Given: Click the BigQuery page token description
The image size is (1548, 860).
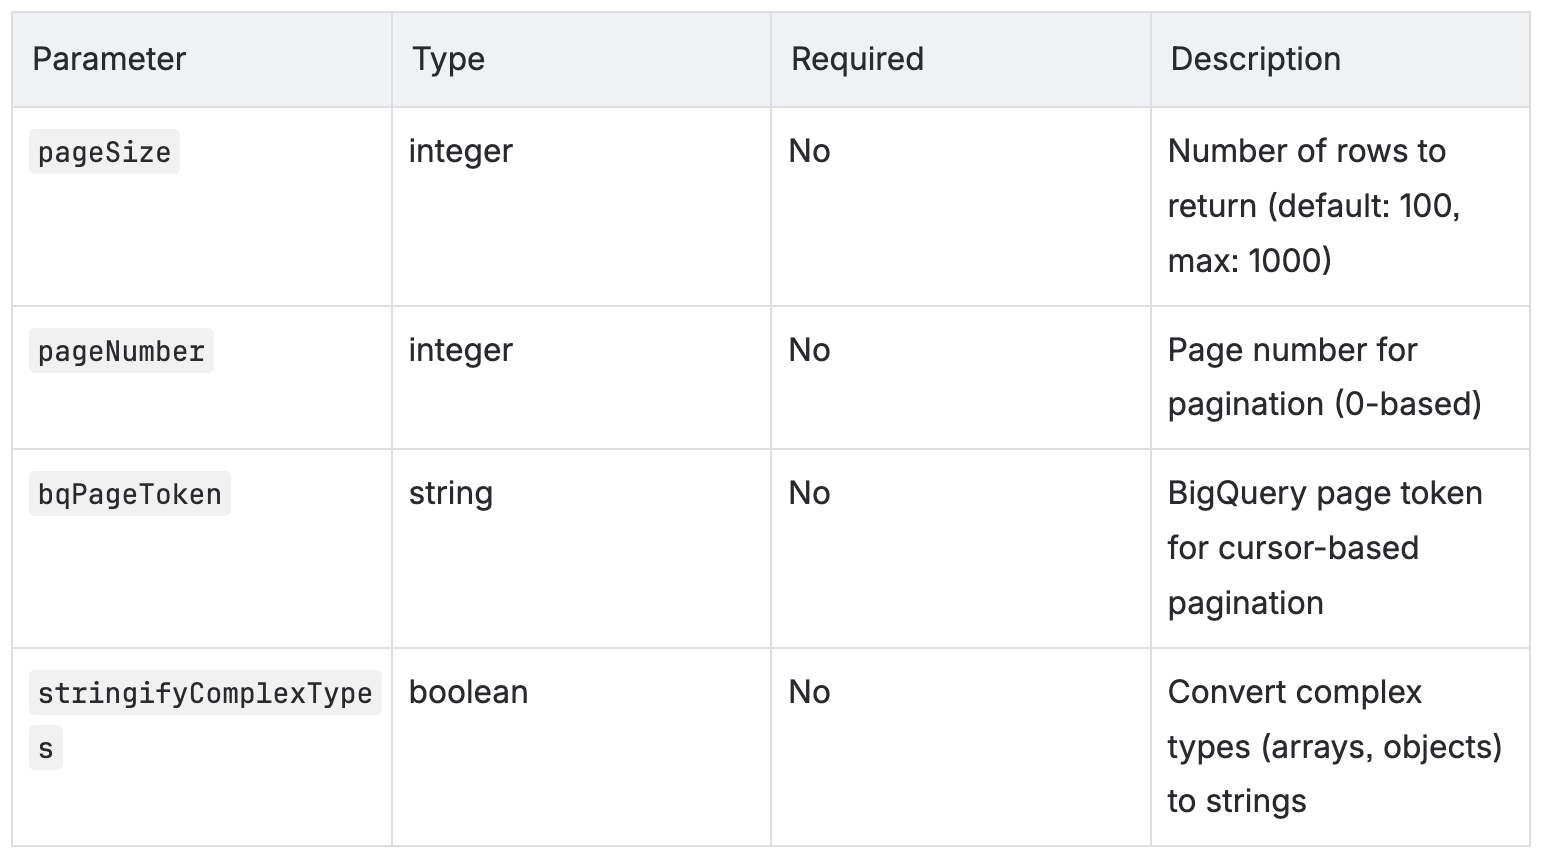Looking at the screenshot, I should (x=1324, y=548).
